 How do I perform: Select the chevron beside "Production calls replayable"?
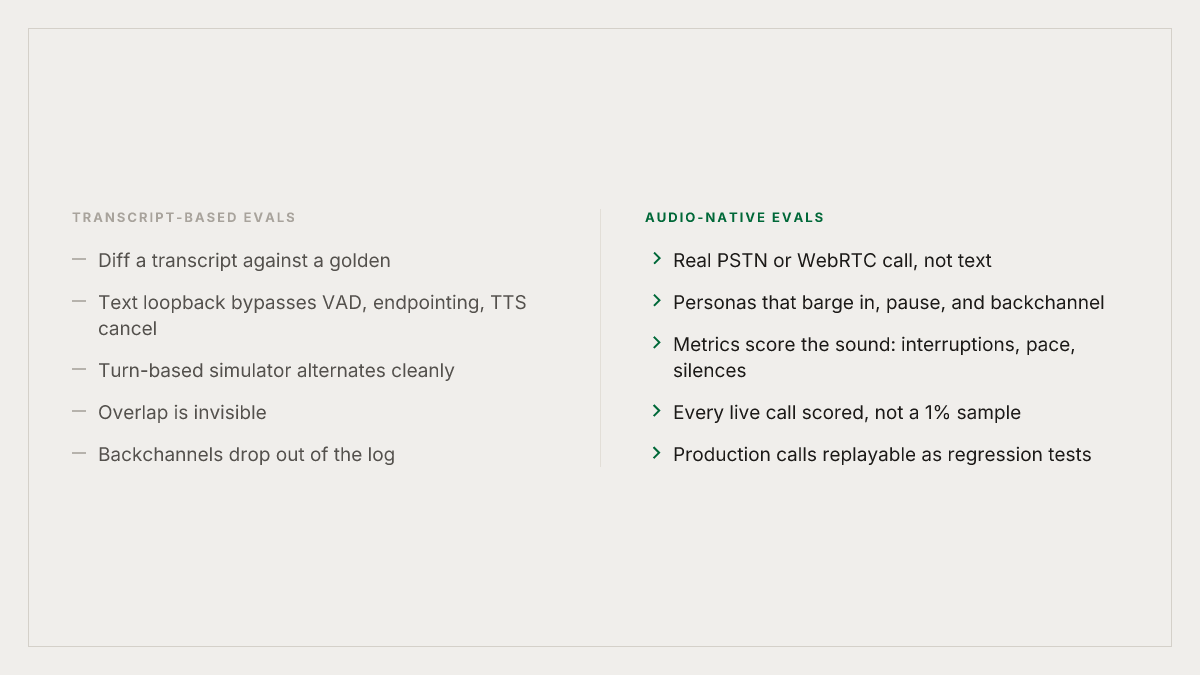pos(657,453)
